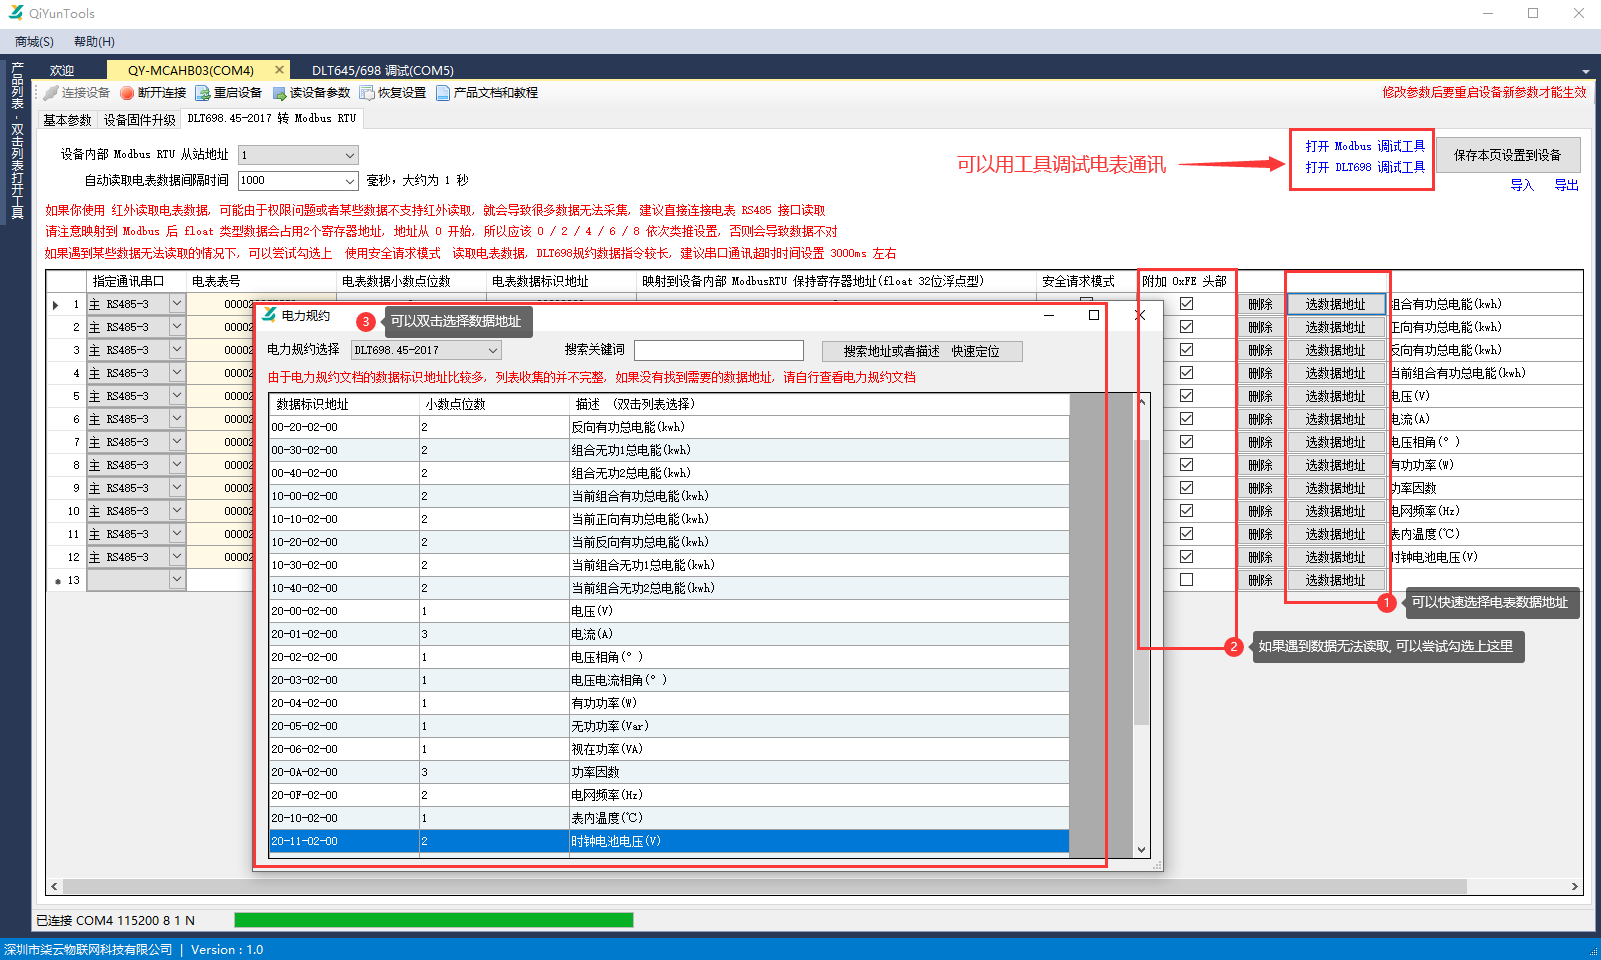
Task: Click the 搜索关键词 search keyword input field
Action: [718, 350]
